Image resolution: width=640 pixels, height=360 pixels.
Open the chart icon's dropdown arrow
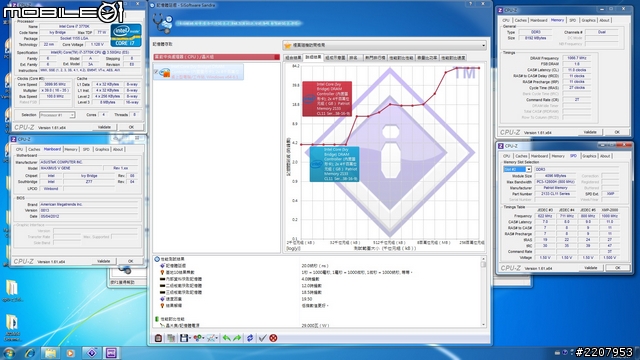[x=217, y=338]
